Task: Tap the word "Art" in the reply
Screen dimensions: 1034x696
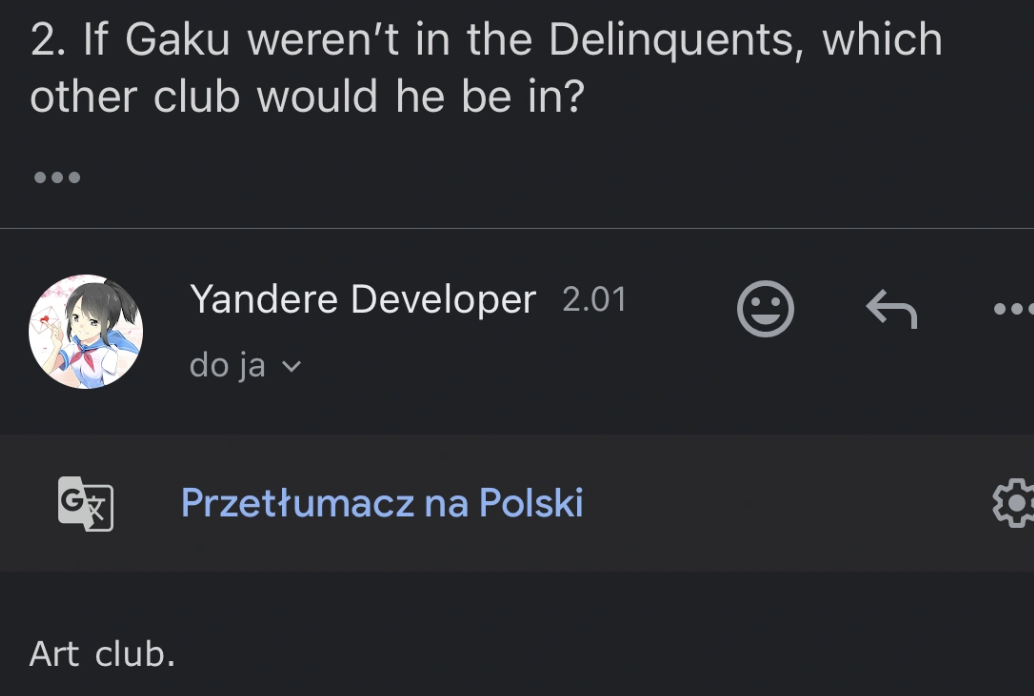Action: (x=54, y=654)
